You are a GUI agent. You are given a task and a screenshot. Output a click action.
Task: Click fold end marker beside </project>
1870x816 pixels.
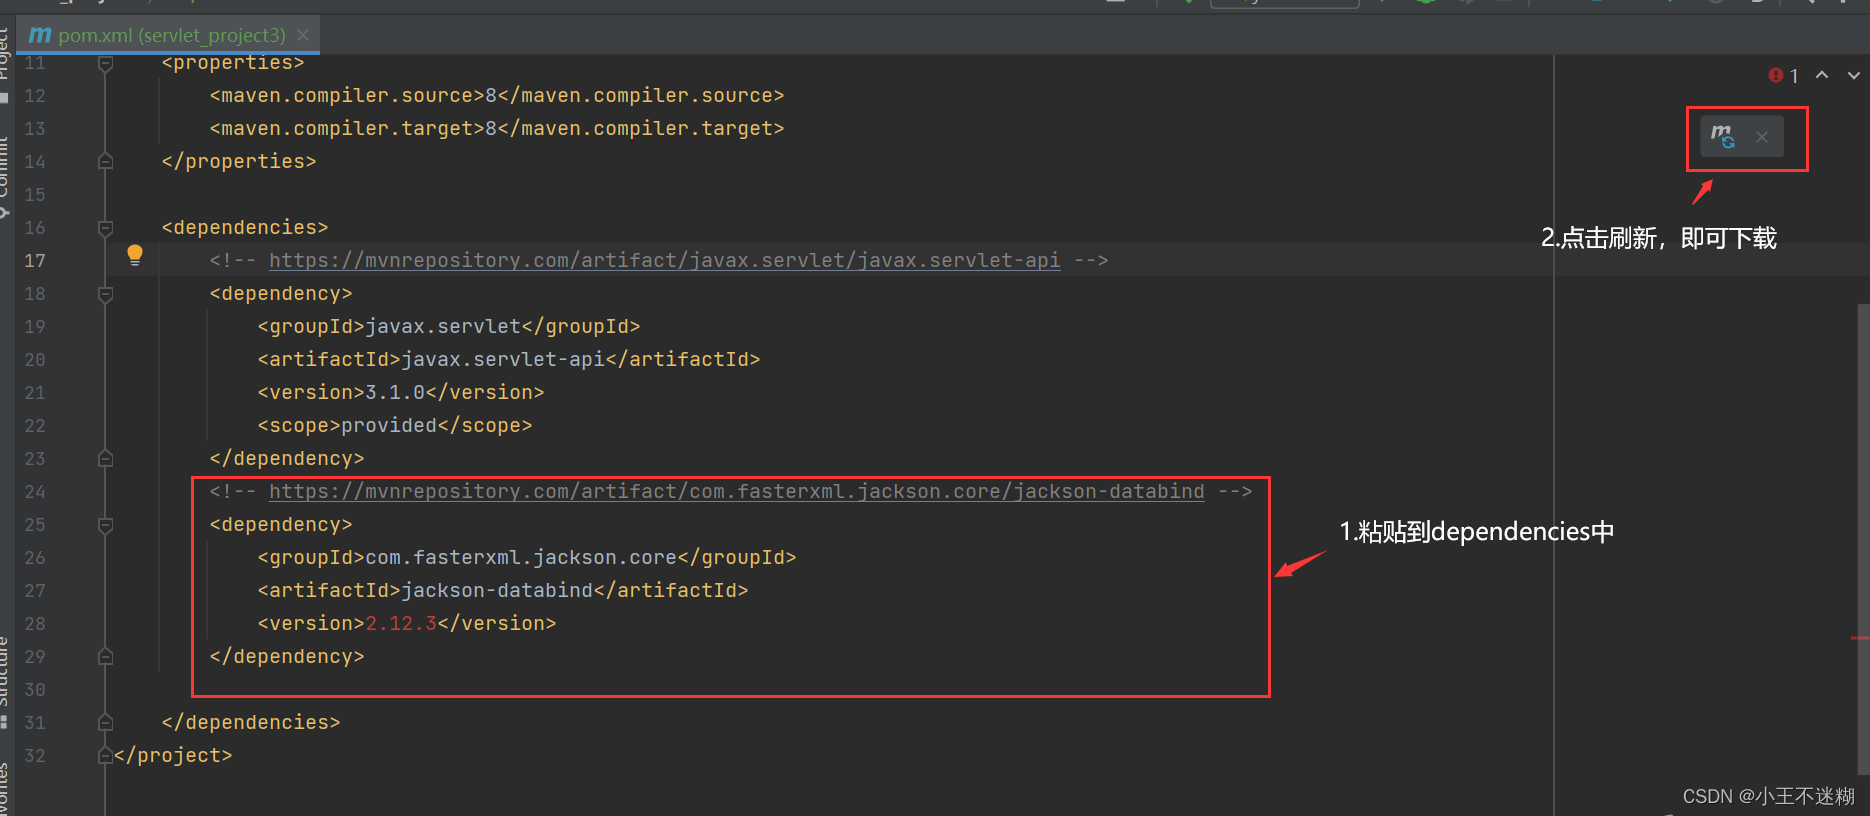click(105, 755)
